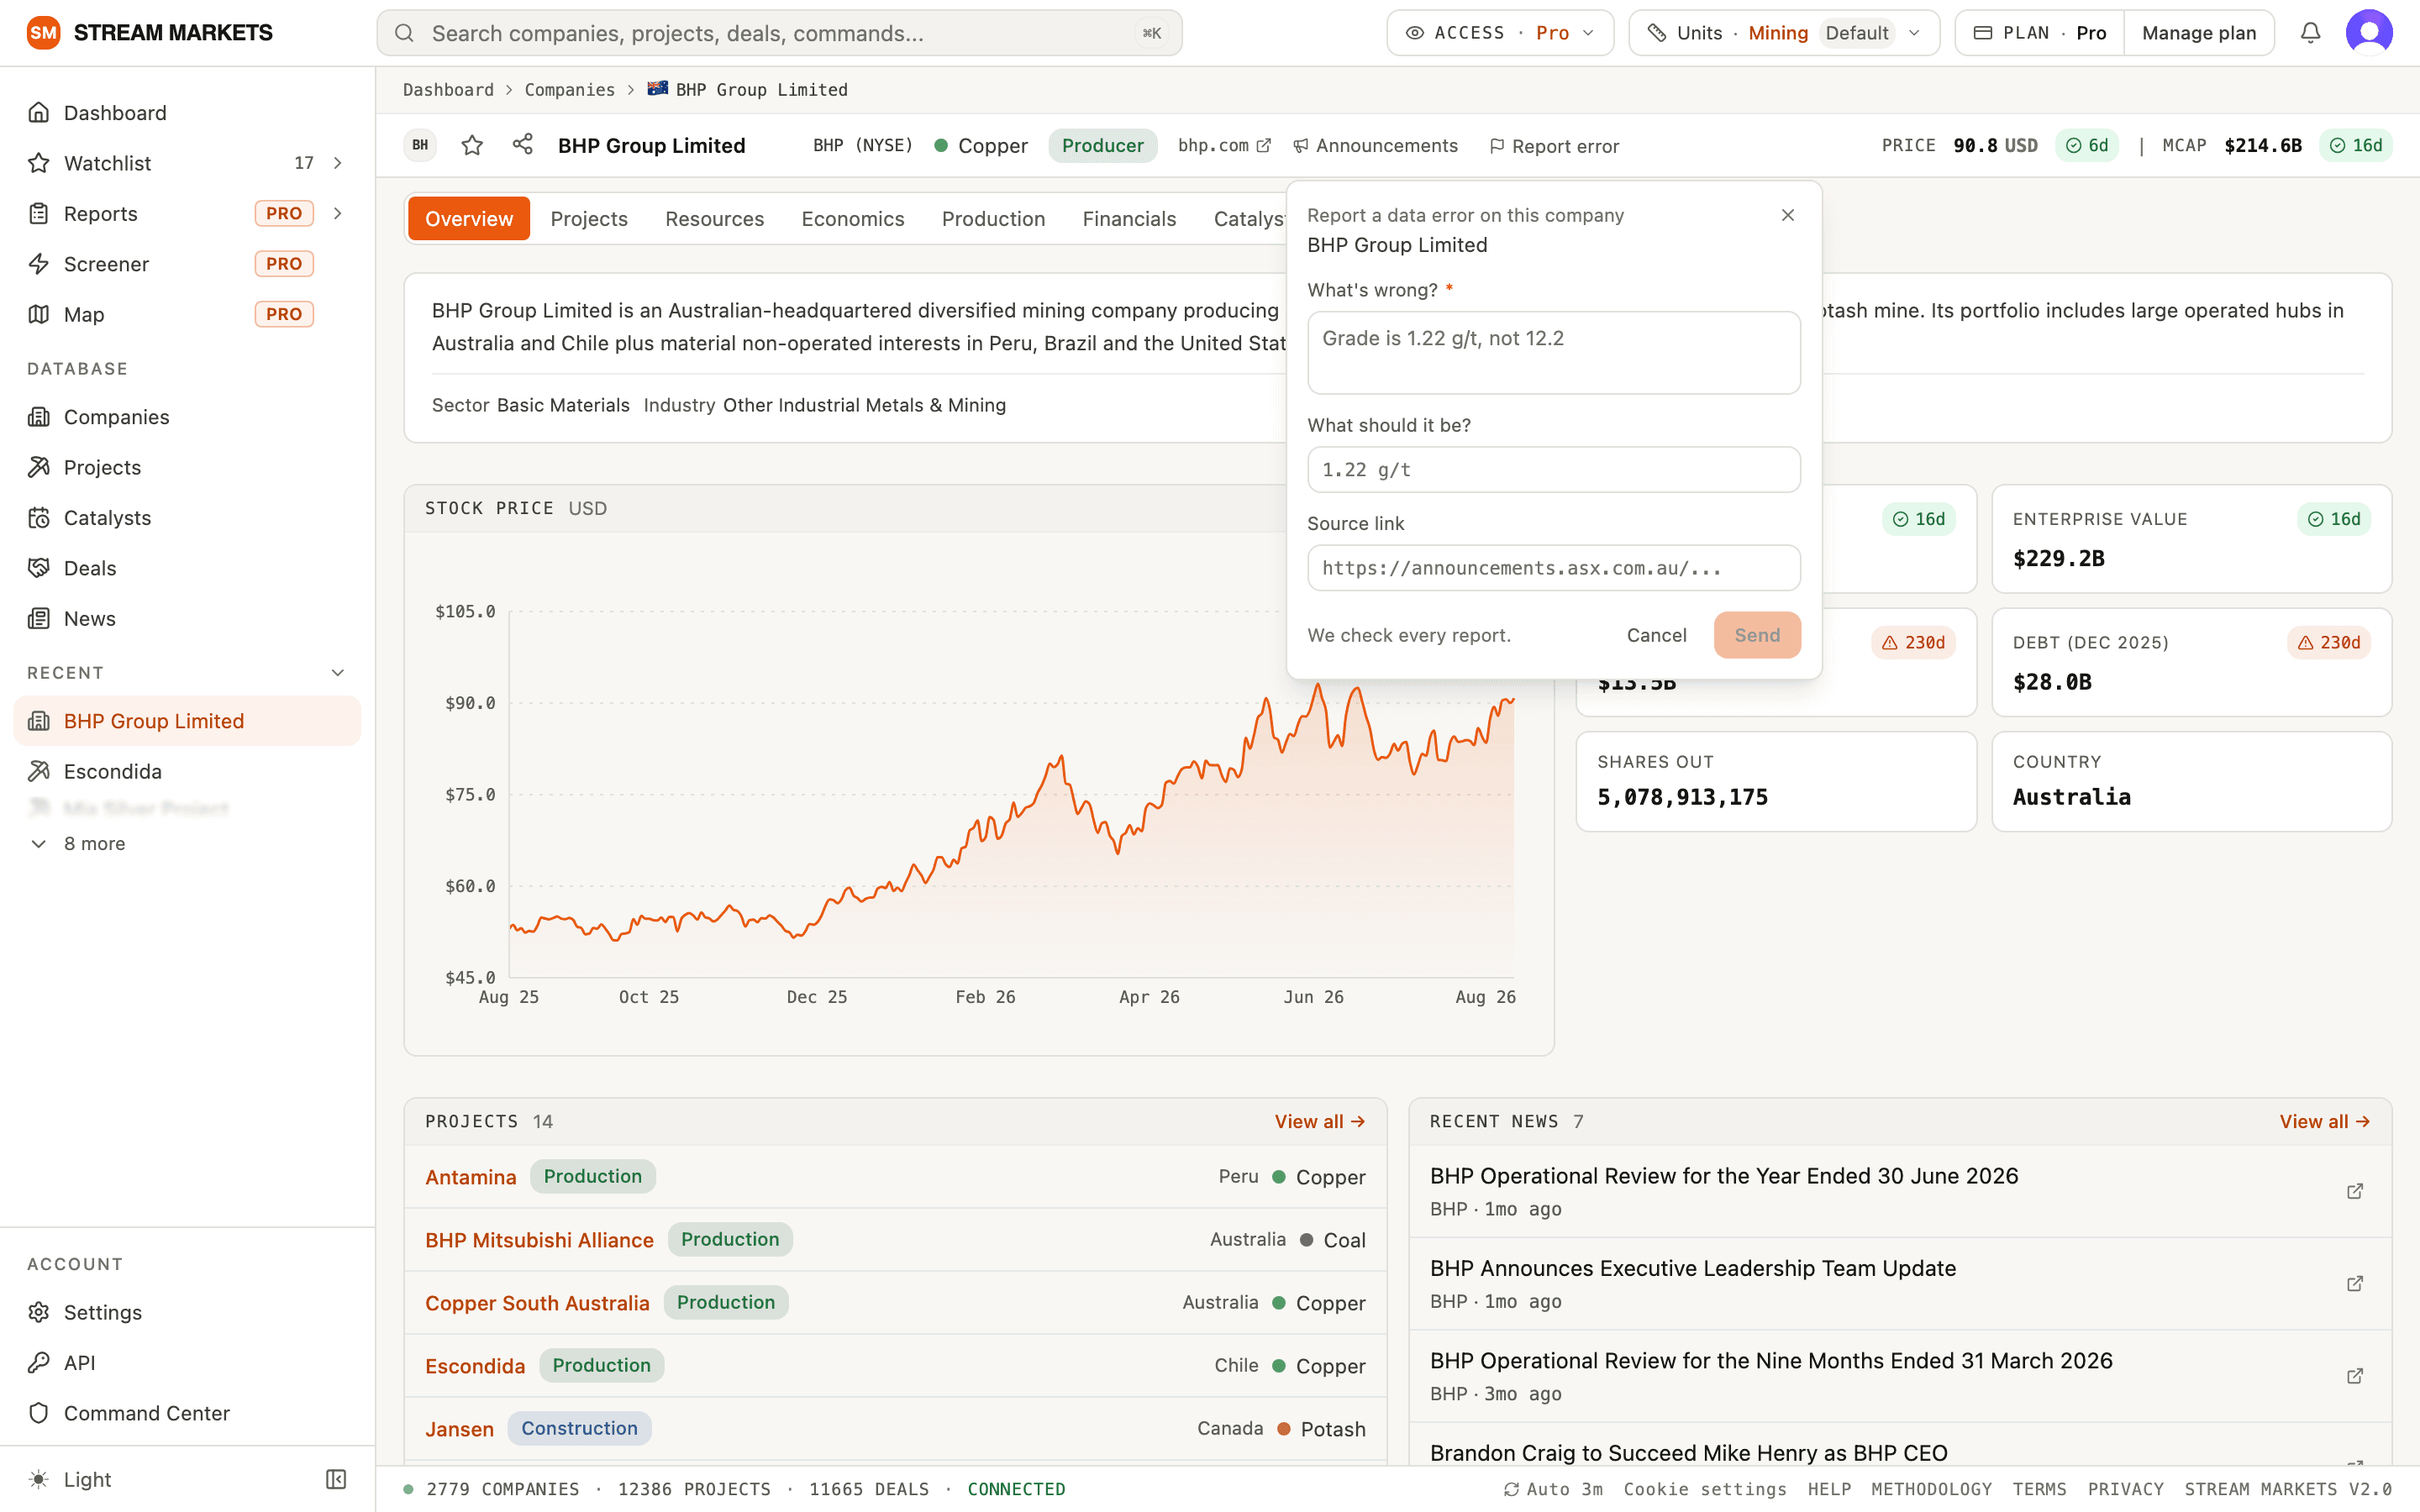Star BHP Group Limited for watchlist
2420x1512 pixels.
[x=472, y=146]
